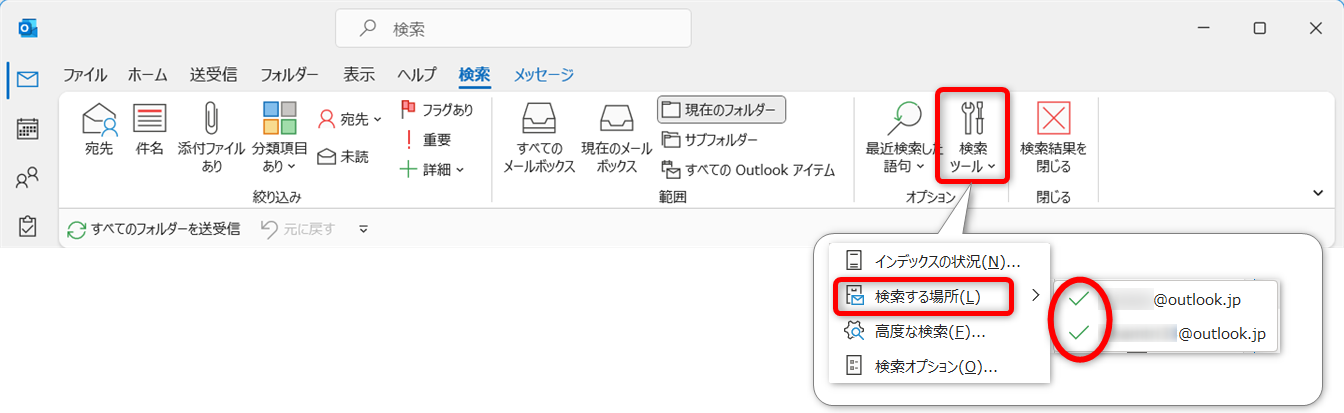Click the 検索 search input box
This screenshot has width=1344, height=413.
click(x=513, y=29)
